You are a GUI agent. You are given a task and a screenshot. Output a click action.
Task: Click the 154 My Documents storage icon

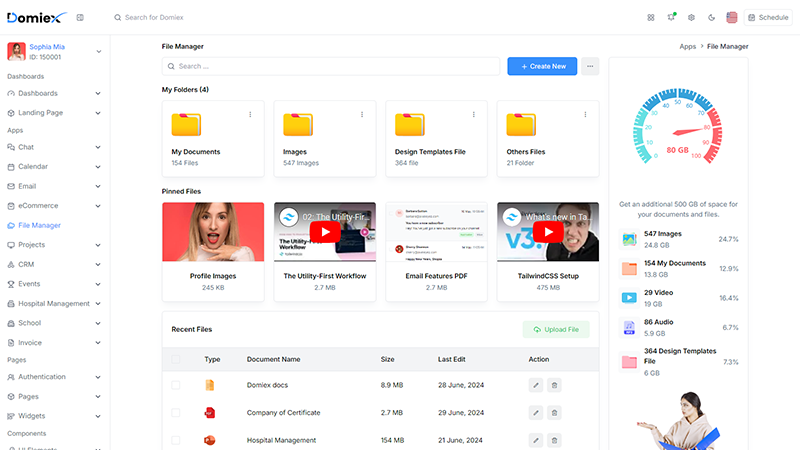pos(629,269)
